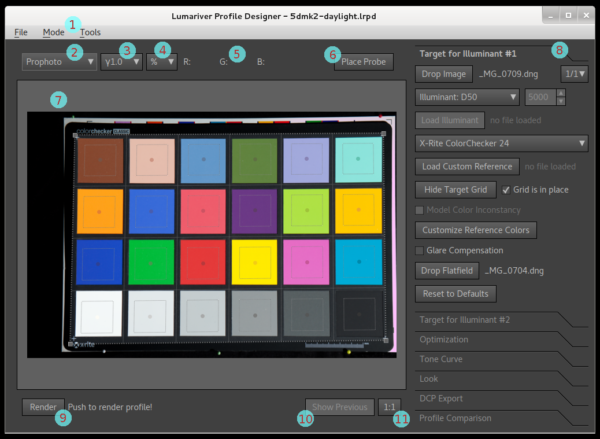Viewport: 600px width, 439px height.
Task: Click the Drop Flatfield button
Action: click(447, 271)
